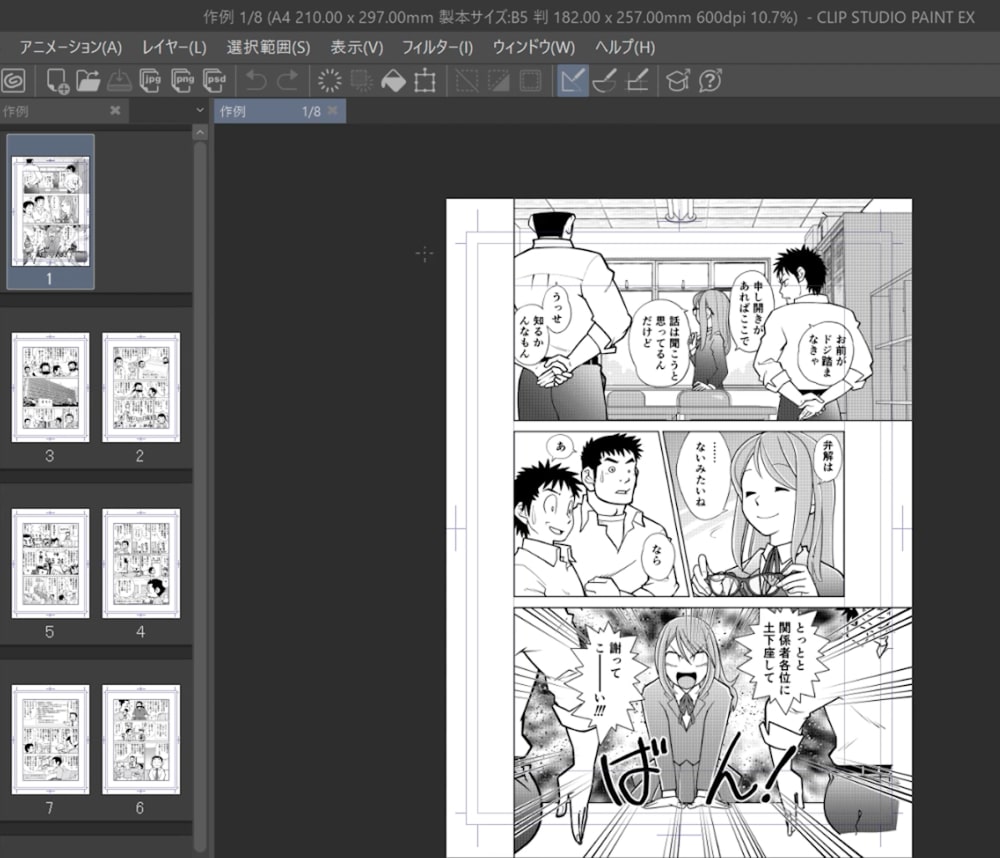The image size is (1000, 858).
Task: Open the 選択範囲(S) menu
Action: 268,47
